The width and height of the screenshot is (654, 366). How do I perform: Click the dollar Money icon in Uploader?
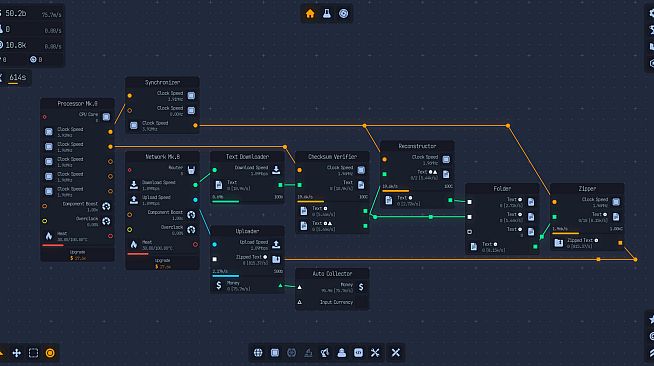[x=219, y=286]
